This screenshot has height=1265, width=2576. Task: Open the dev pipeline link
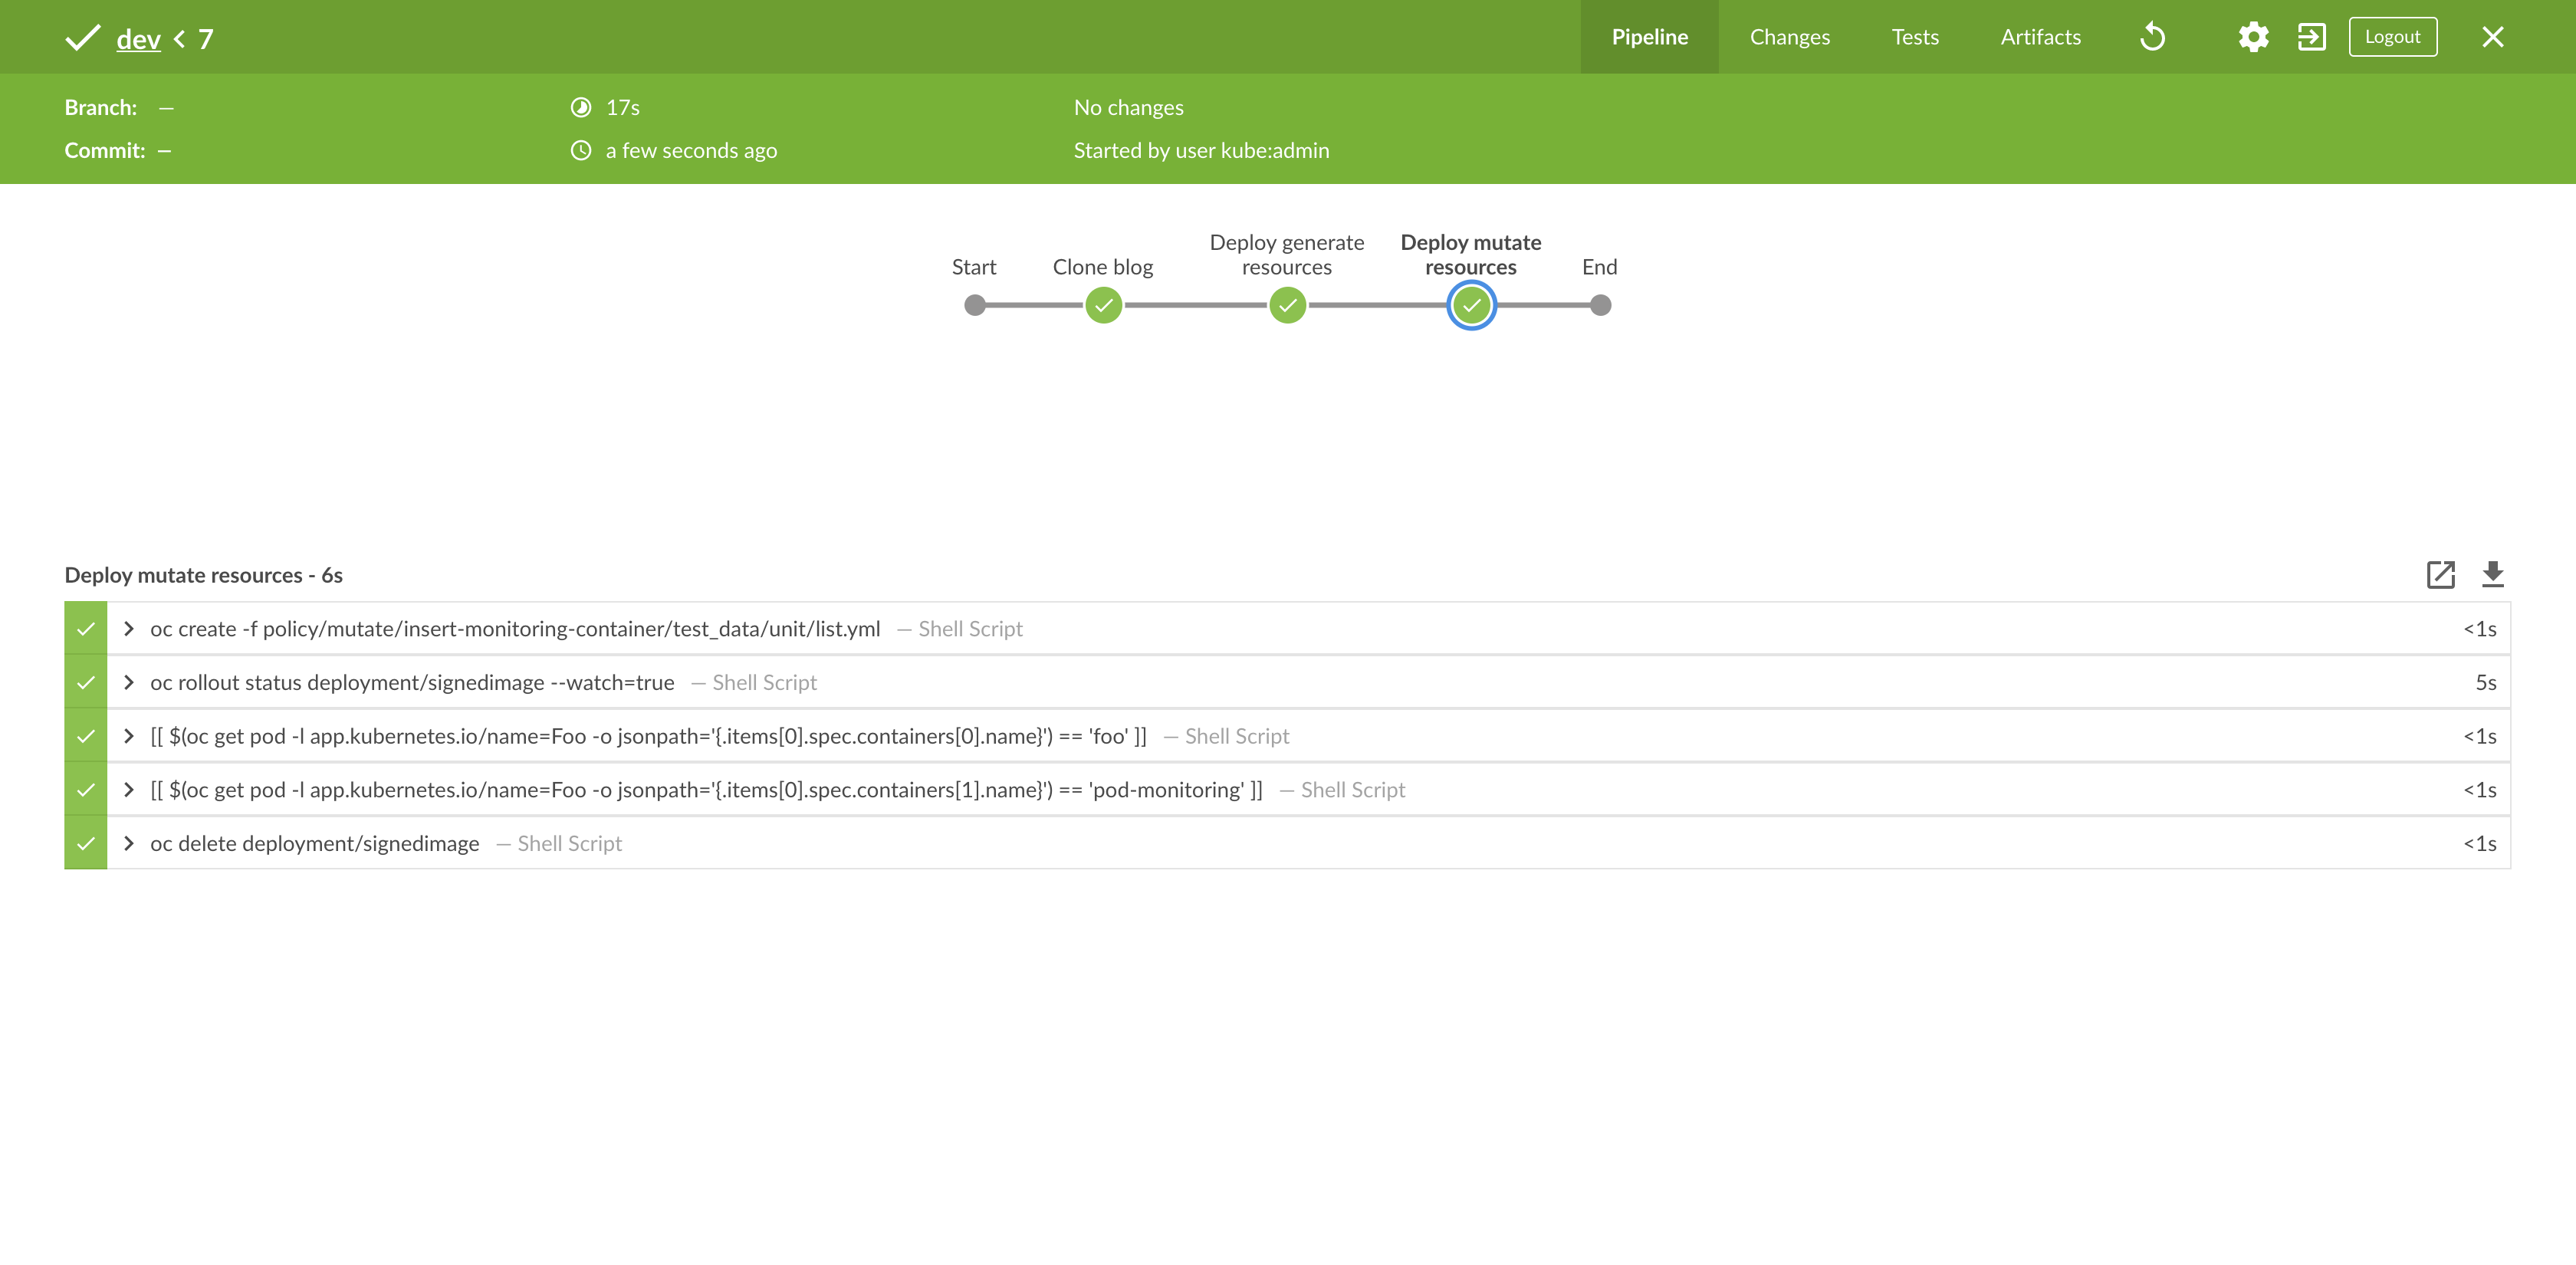point(138,39)
